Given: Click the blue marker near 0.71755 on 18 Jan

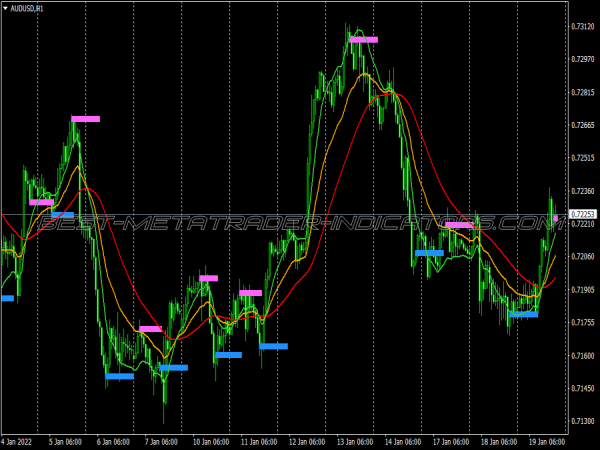Looking at the screenshot, I should (523, 314).
